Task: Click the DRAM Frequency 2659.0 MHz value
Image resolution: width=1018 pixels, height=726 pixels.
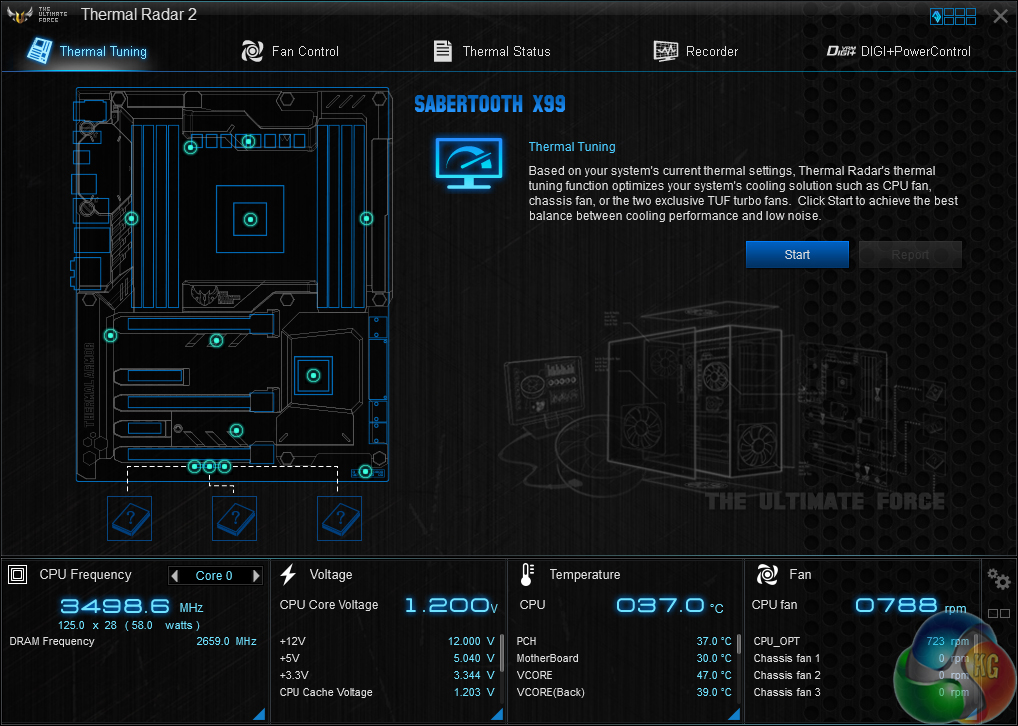Action: coord(226,641)
